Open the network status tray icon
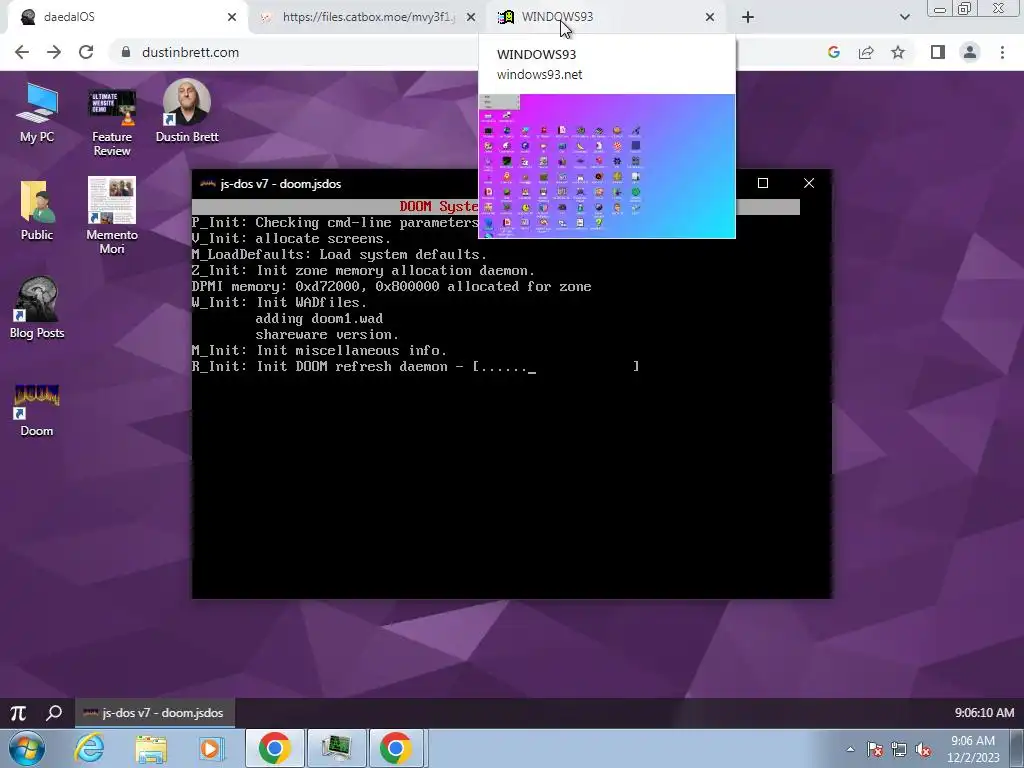This screenshot has width=1024, height=768. [x=899, y=749]
